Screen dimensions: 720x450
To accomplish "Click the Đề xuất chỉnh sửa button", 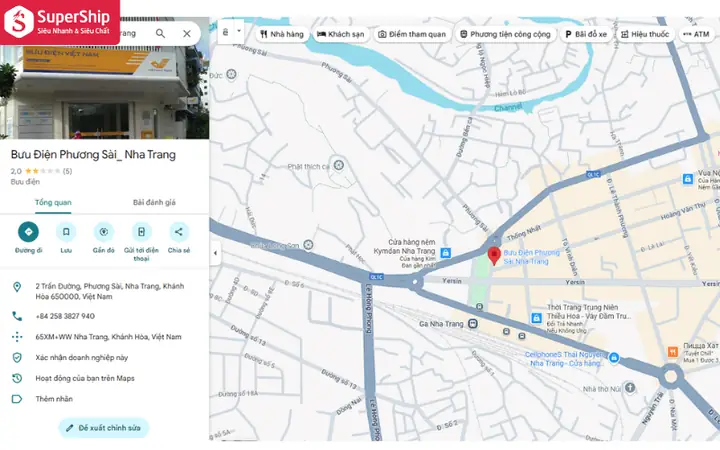I will tap(104, 428).
